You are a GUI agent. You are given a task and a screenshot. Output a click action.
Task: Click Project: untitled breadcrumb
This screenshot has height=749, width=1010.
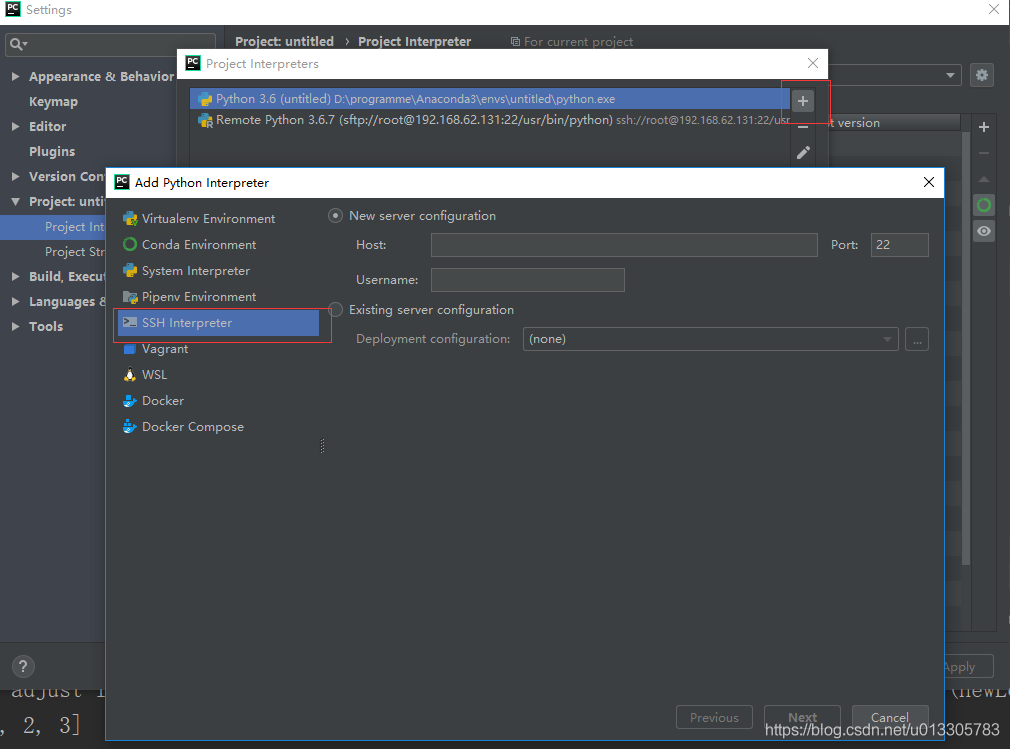[x=284, y=41]
